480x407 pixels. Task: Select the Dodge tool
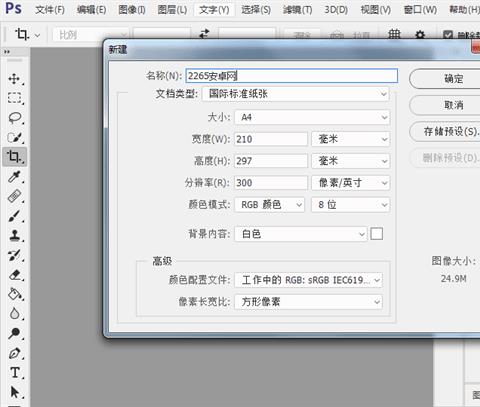pos(14,333)
